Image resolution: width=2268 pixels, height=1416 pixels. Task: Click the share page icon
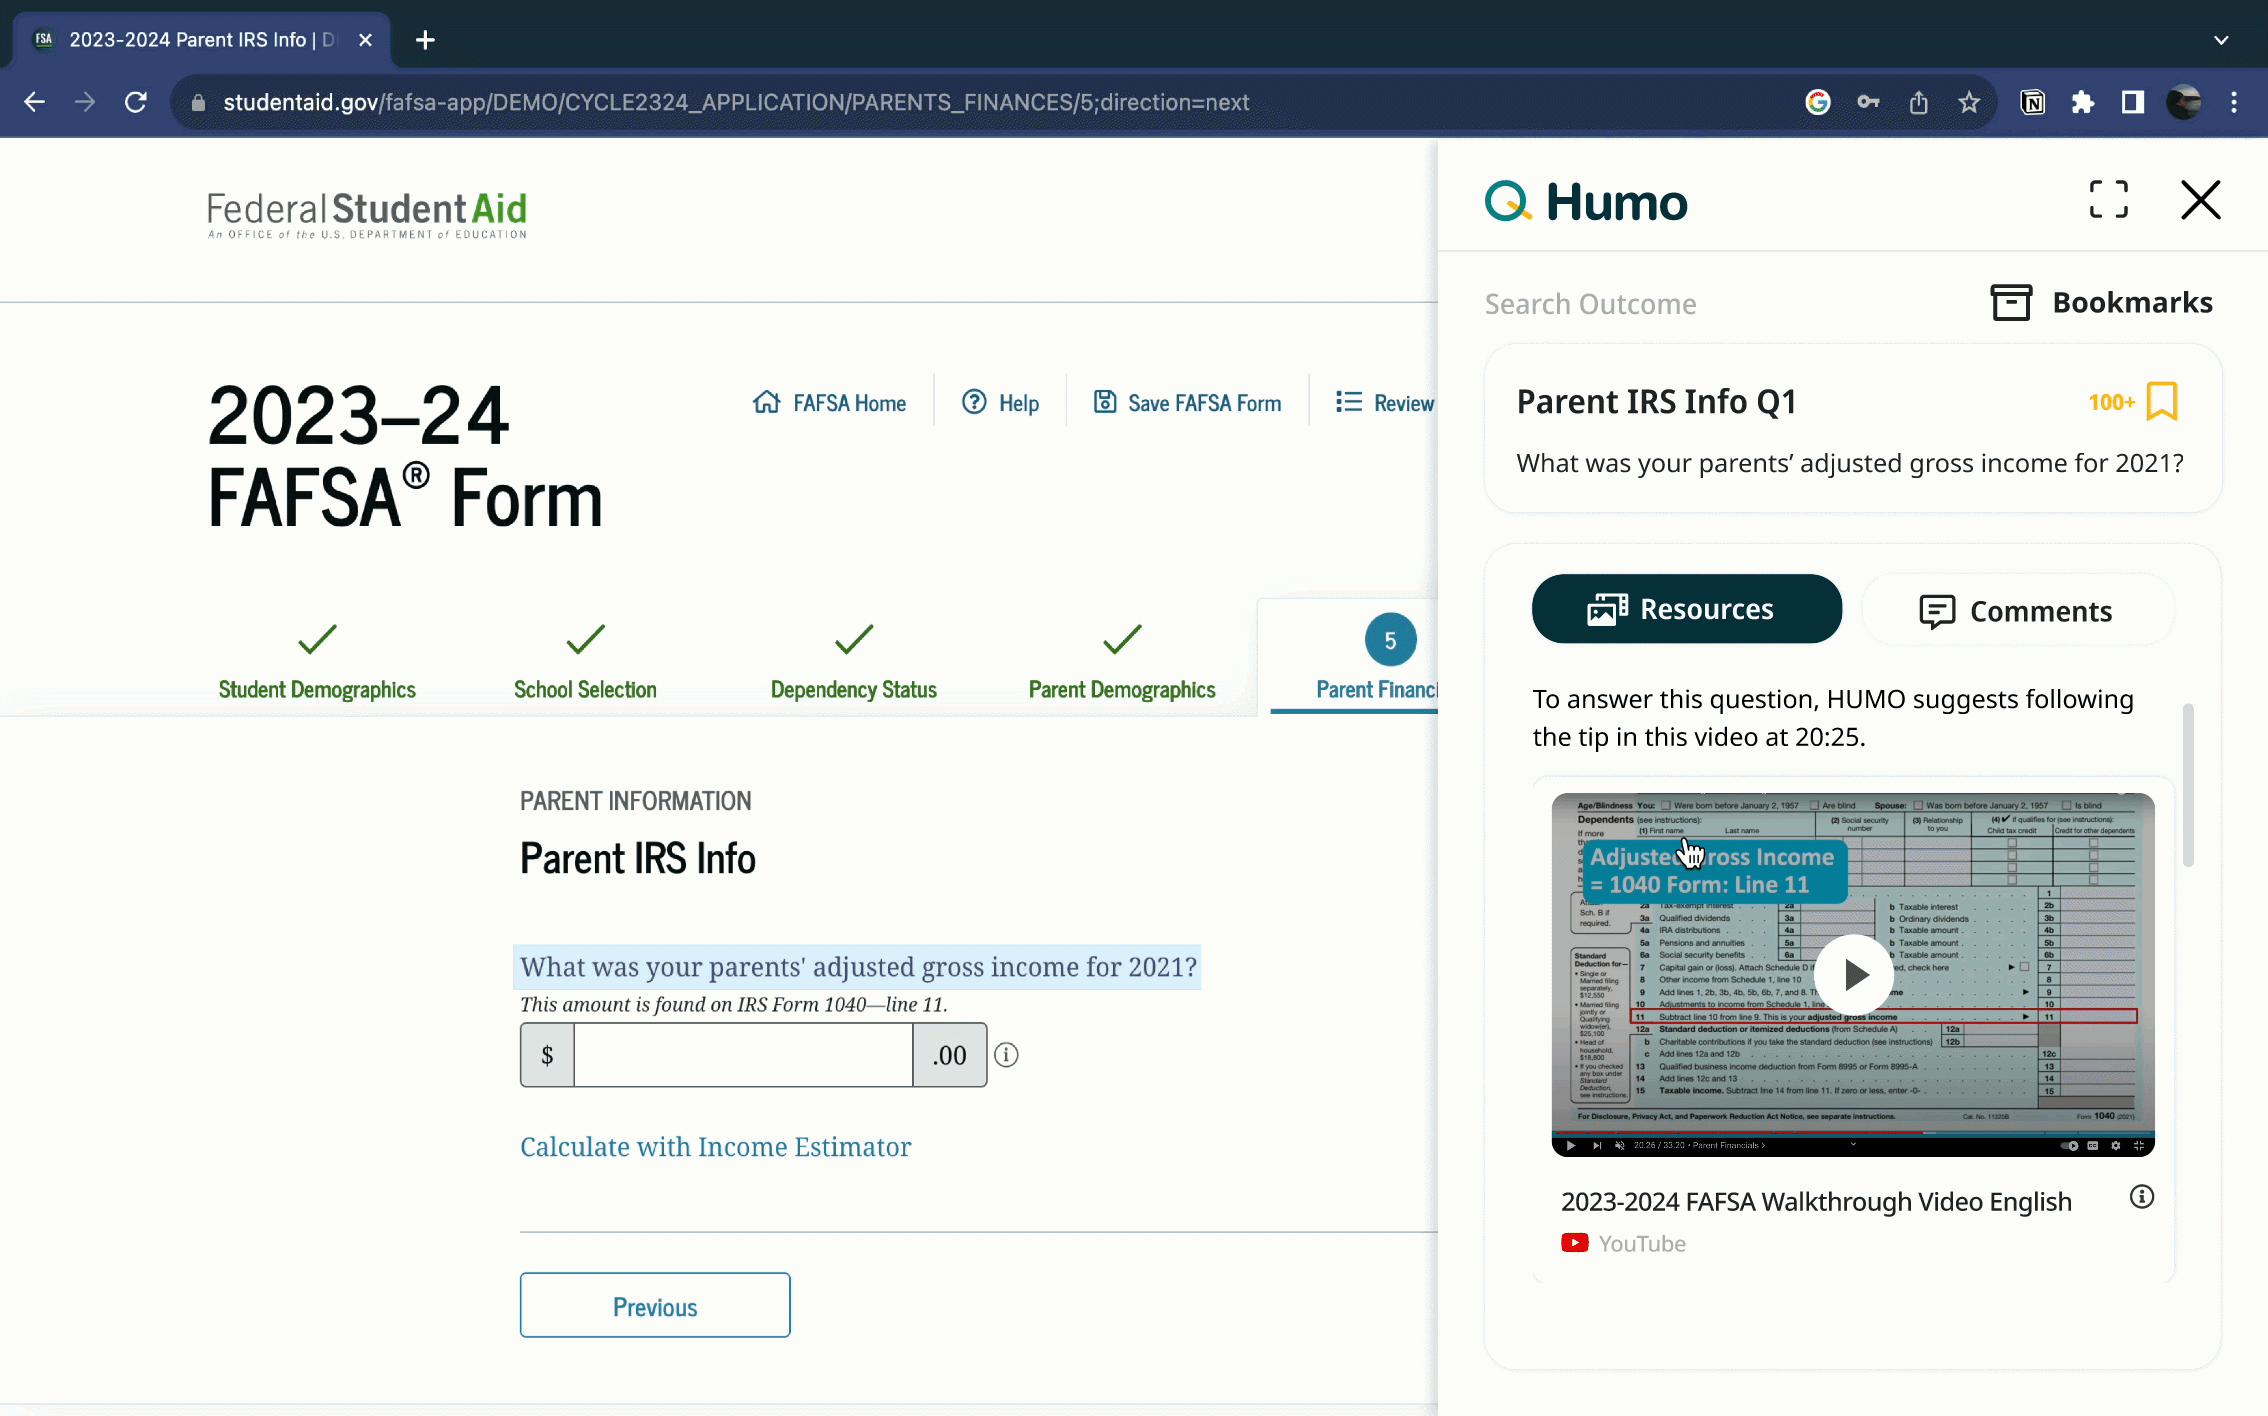click(x=1918, y=102)
